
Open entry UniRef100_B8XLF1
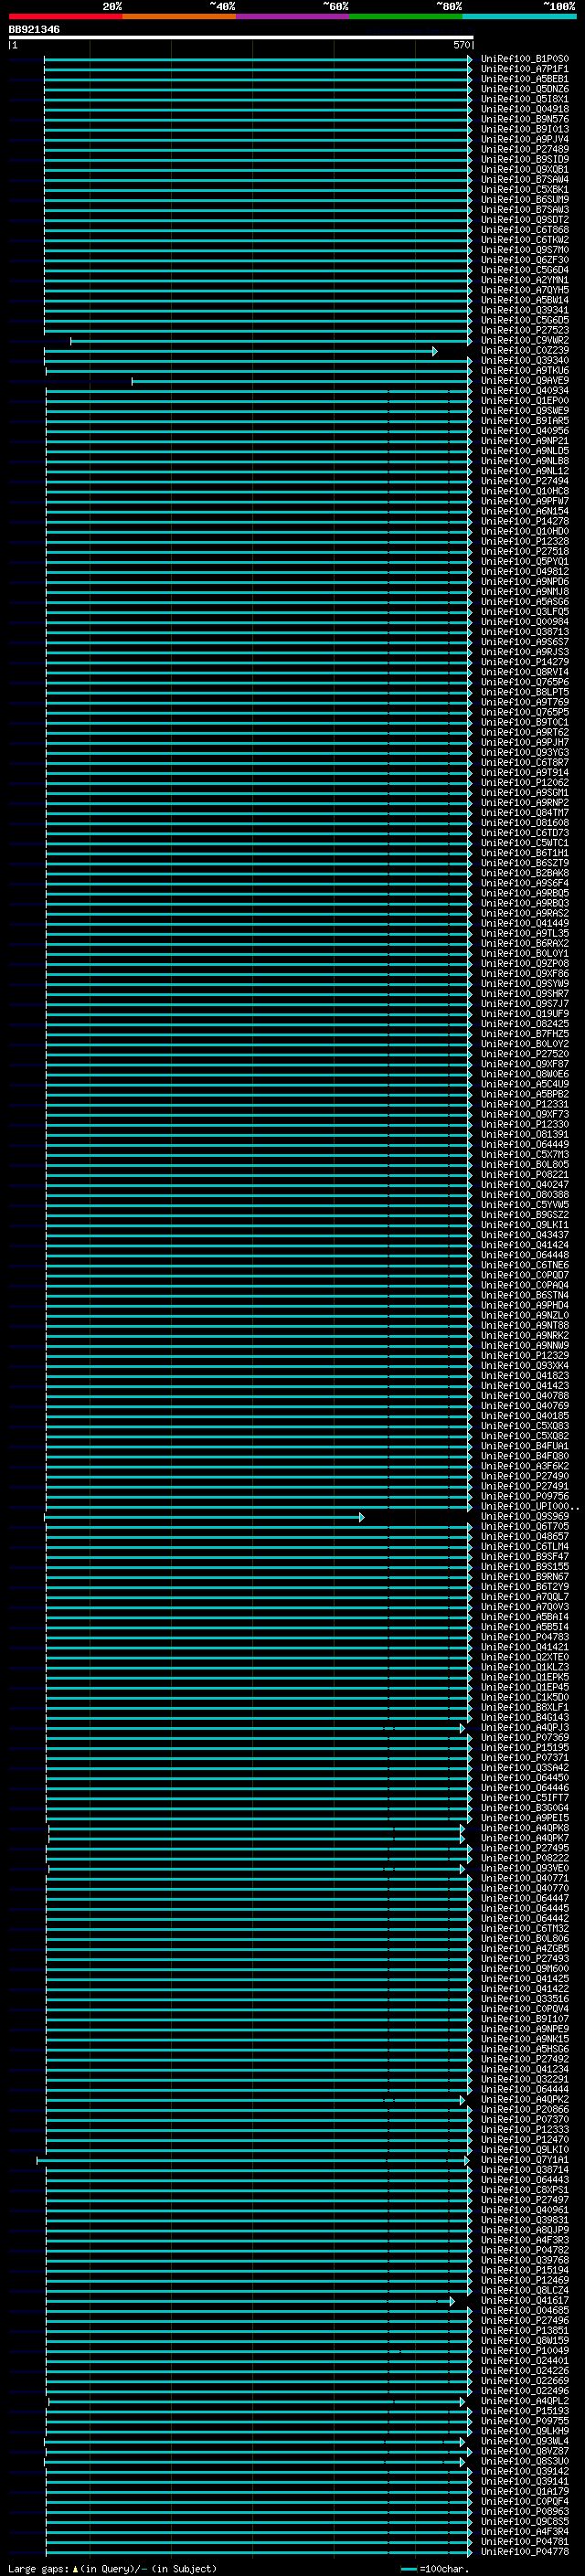click(x=524, y=1708)
